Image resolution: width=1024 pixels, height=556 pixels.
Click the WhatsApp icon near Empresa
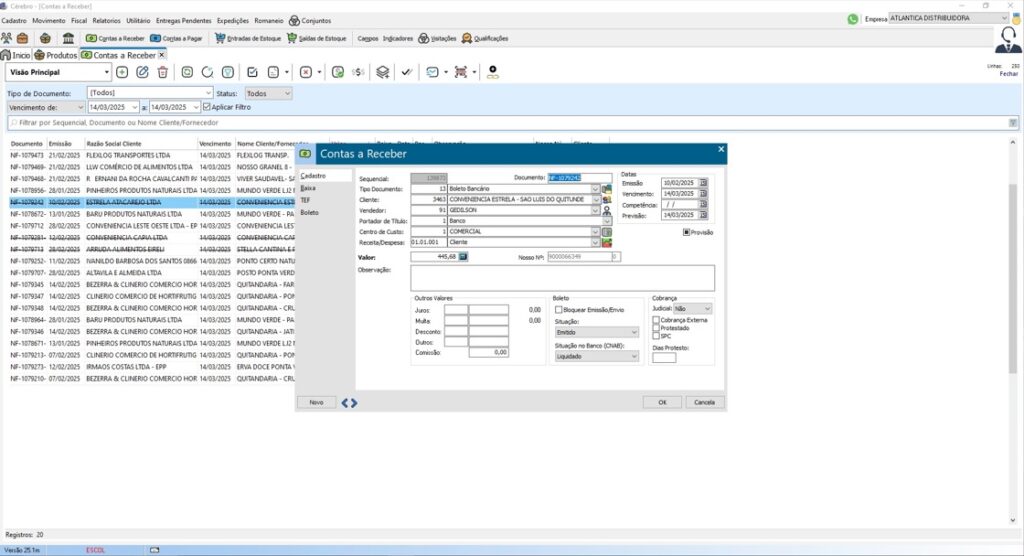(853, 19)
